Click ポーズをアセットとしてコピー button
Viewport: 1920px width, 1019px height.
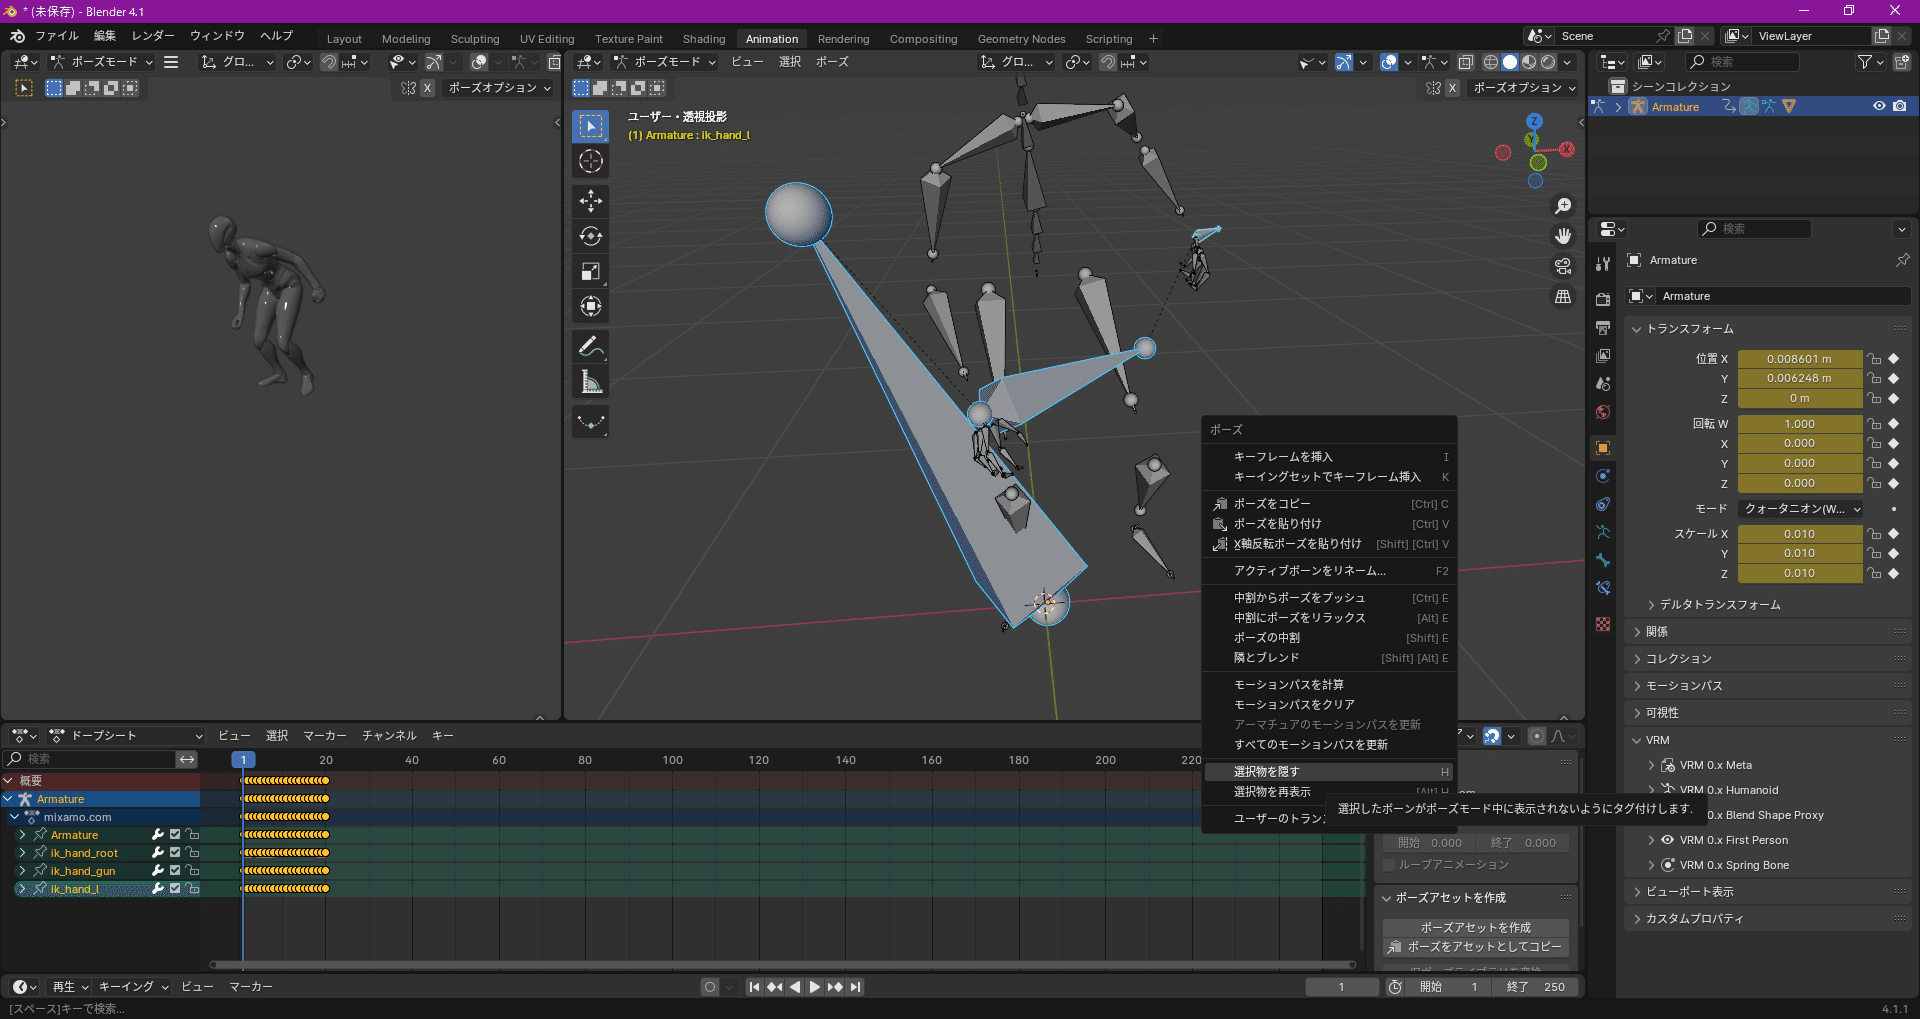[x=1475, y=947]
